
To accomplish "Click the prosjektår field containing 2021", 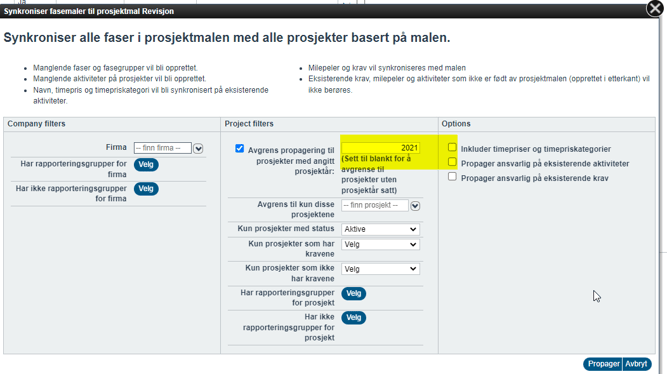I will (380, 148).
